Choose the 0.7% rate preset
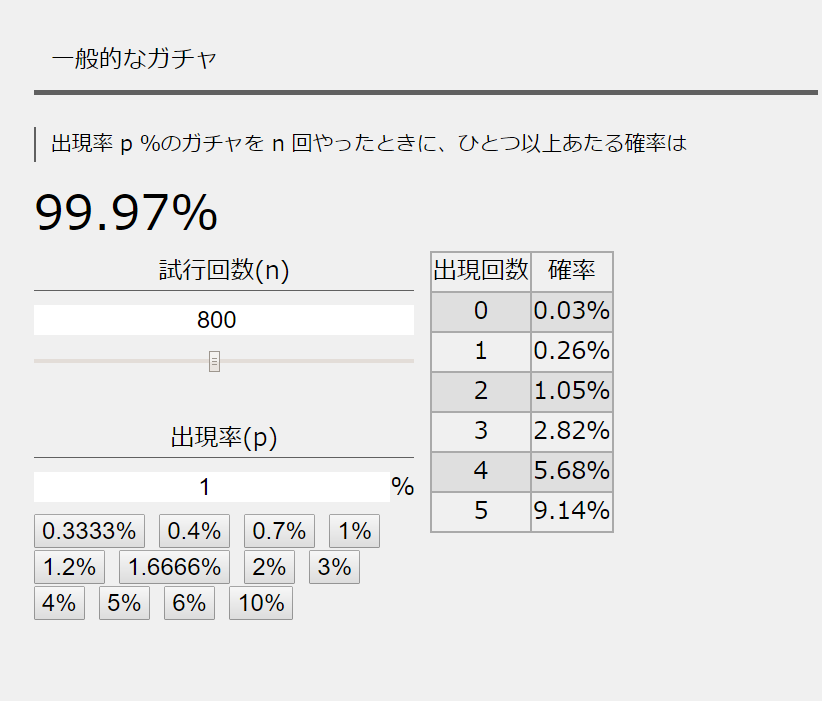The image size is (822, 701). click(279, 530)
